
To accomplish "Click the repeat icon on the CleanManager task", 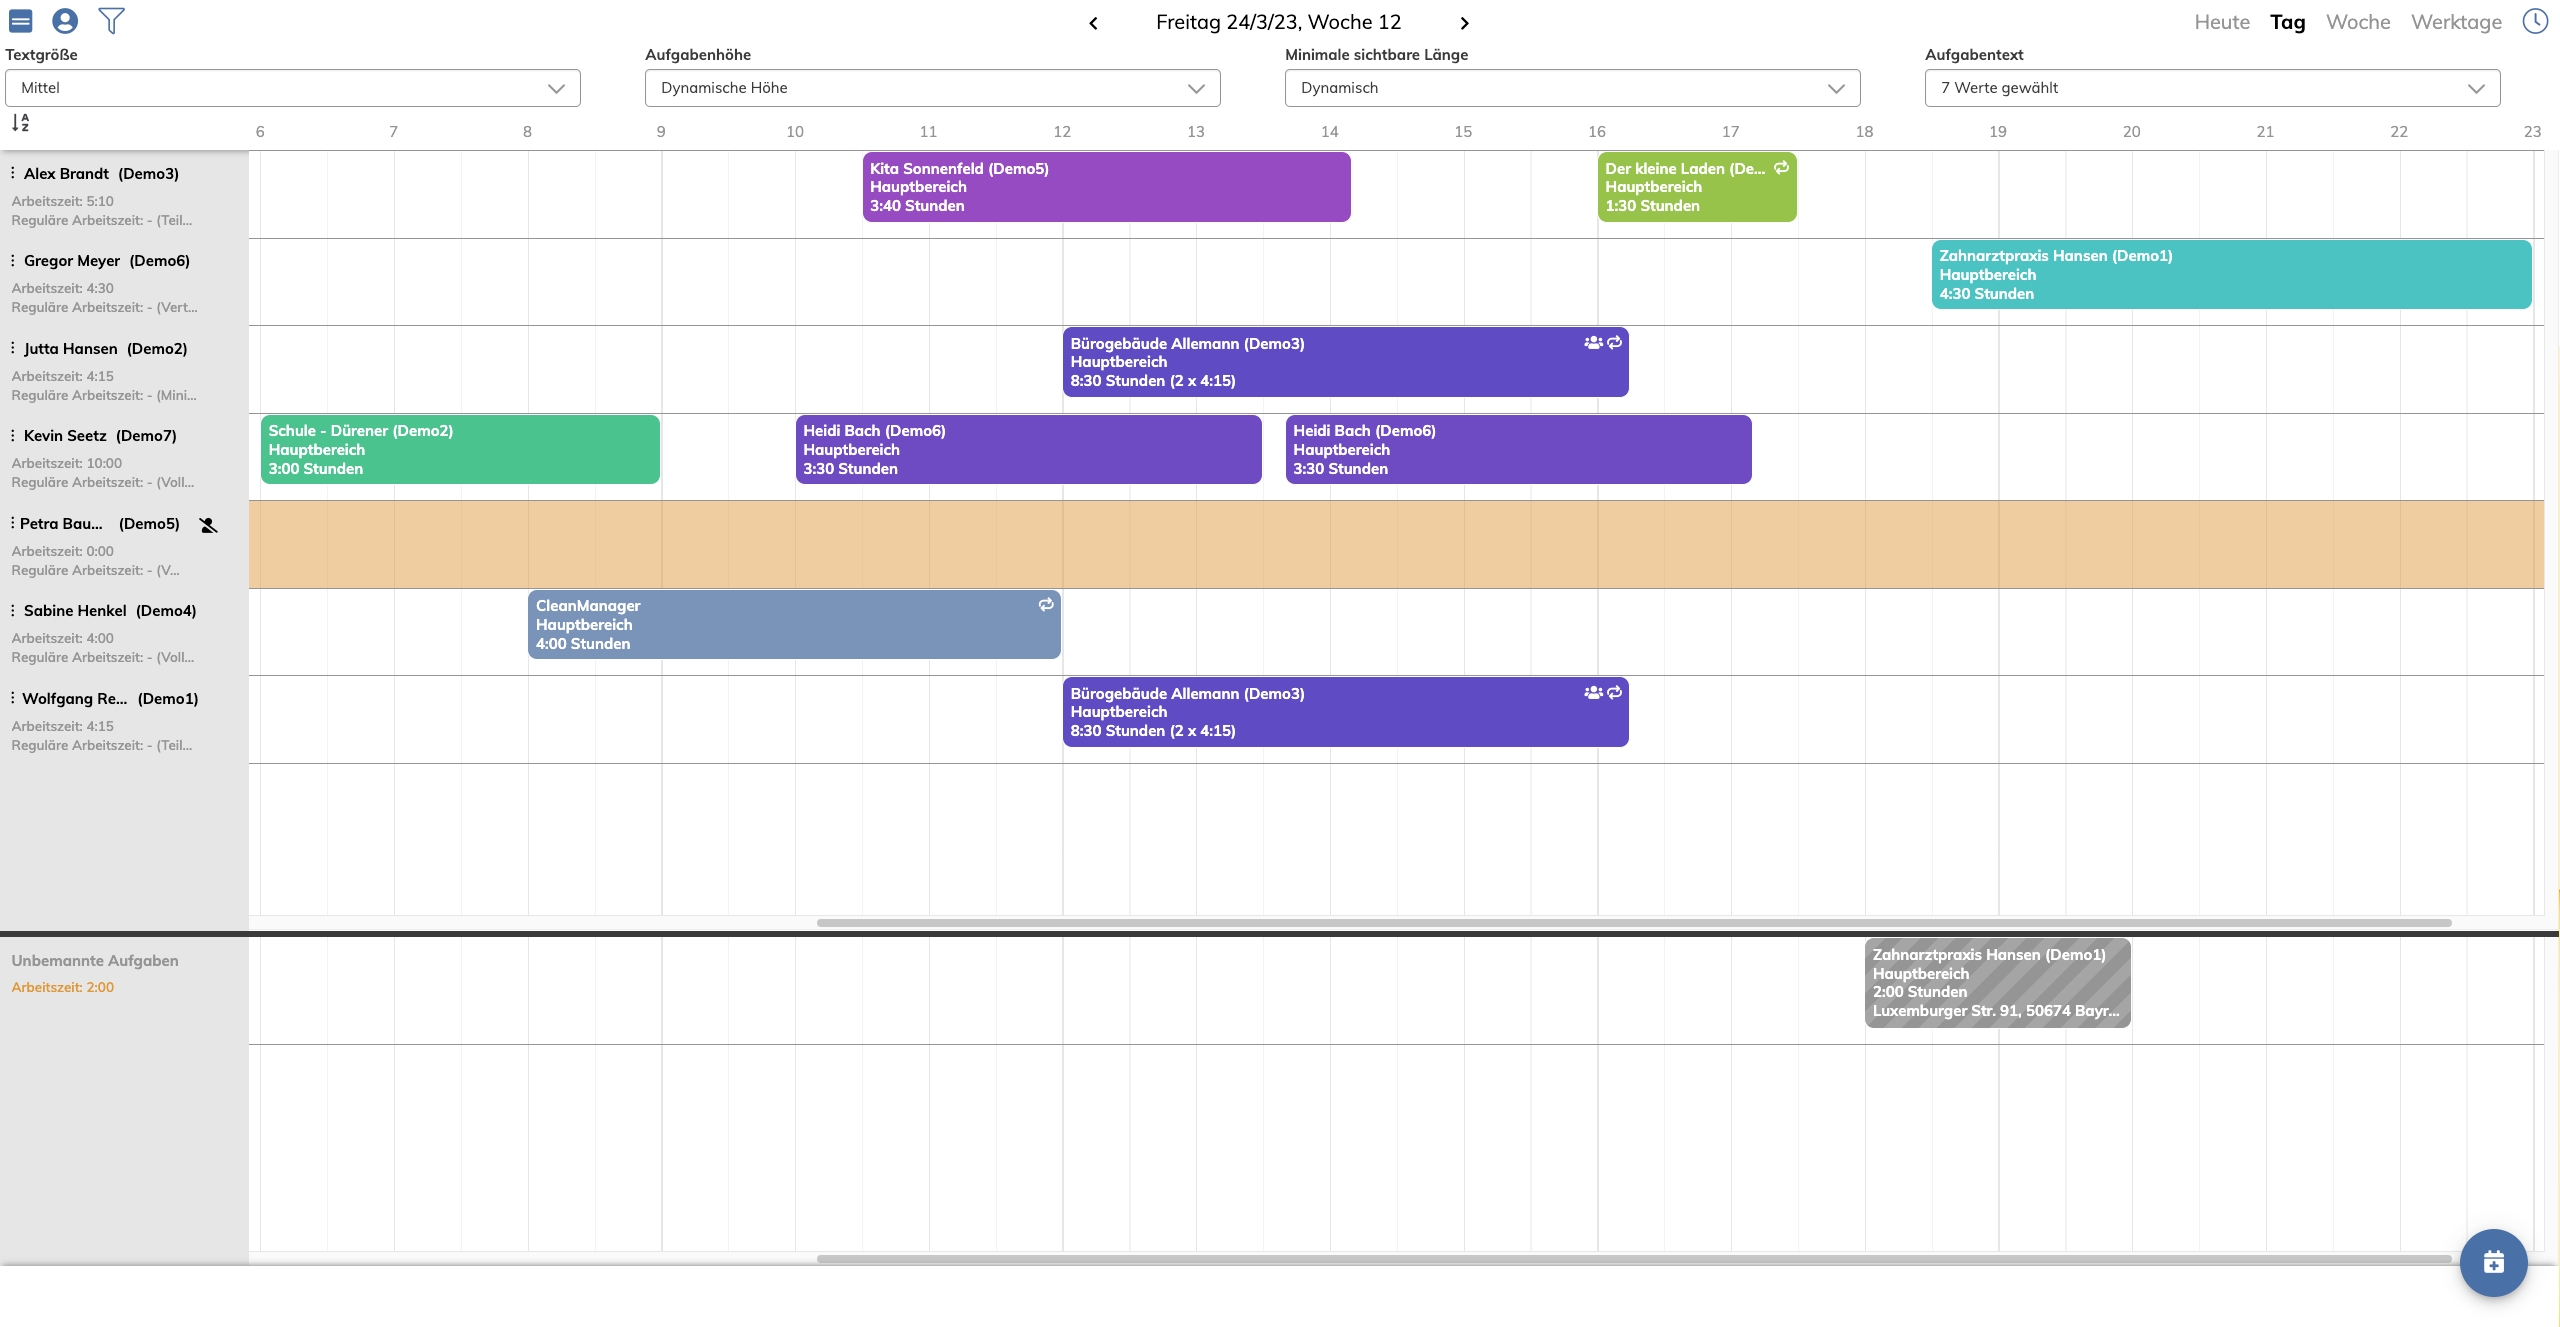I will [1046, 604].
